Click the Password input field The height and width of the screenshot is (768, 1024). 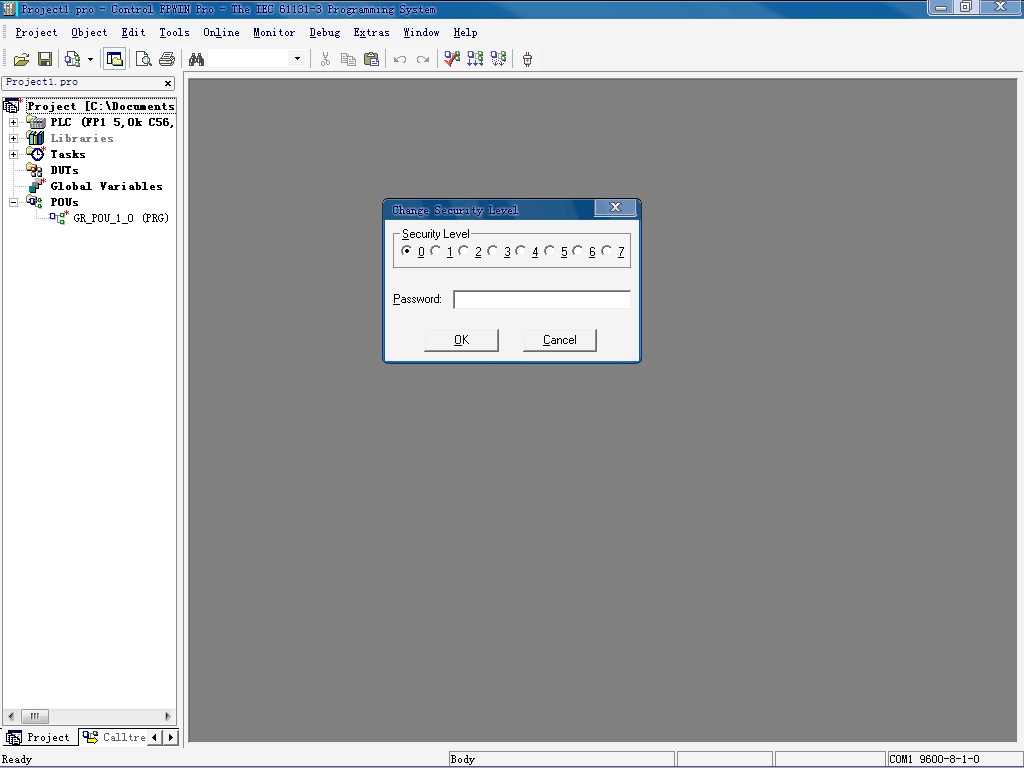(541, 299)
